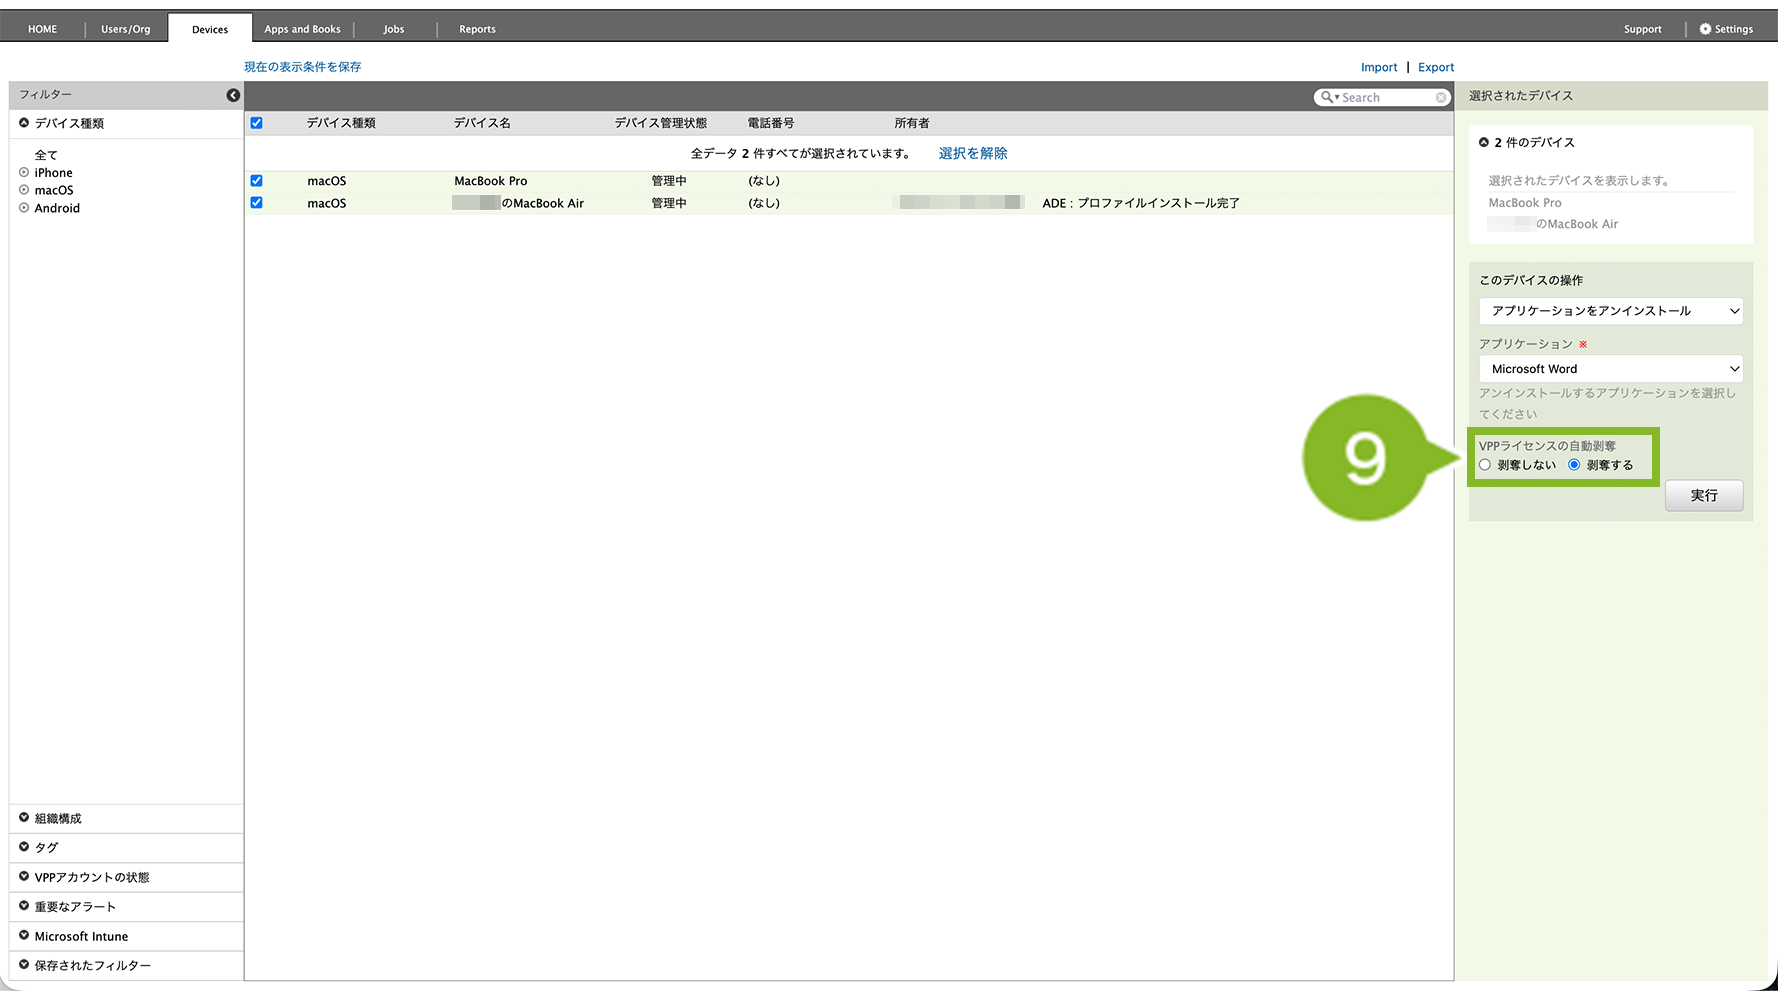This screenshot has width=1778, height=1000.
Task: Sort by デバイス管理状態 column header
Action: click(661, 123)
